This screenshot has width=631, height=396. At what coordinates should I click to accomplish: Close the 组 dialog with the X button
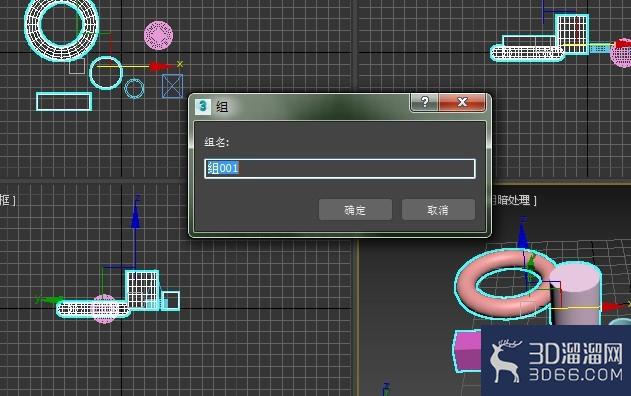click(x=462, y=102)
